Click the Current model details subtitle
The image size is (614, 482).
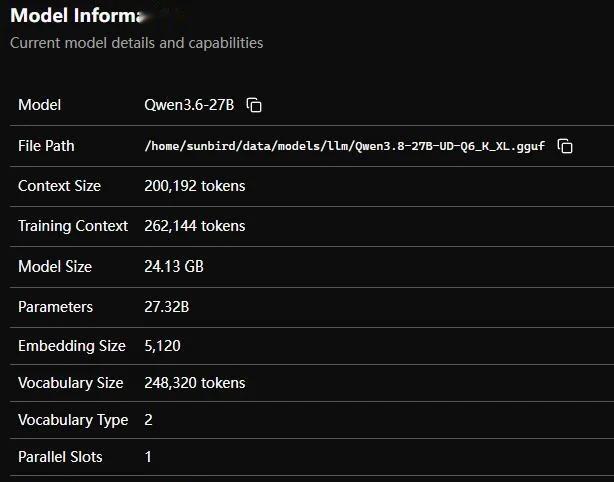click(137, 43)
